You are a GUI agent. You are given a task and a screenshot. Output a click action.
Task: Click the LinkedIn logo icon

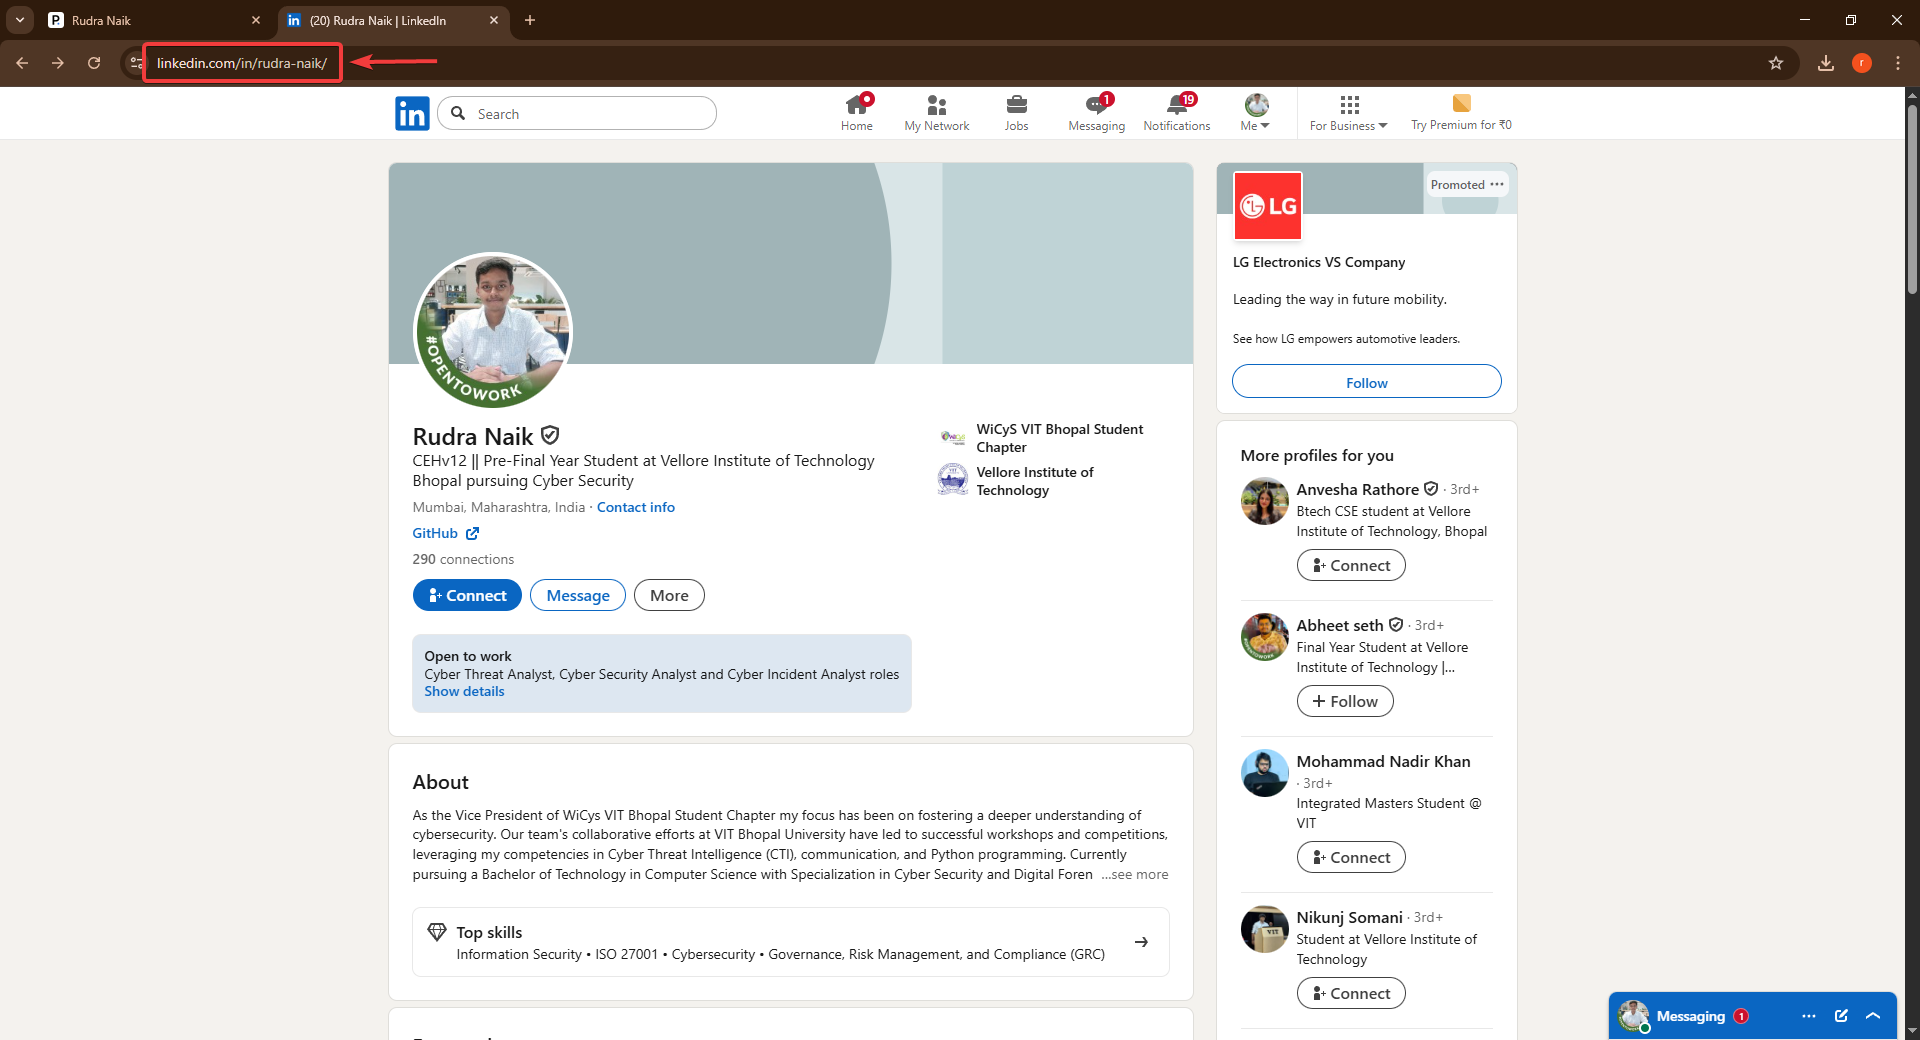tap(412, 113)
